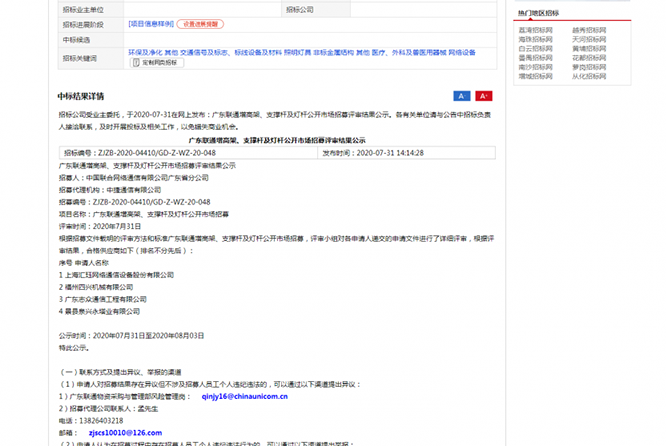Open 花都招标网 region link
This screenshot has width=666, height=446.
coord(589,58)
